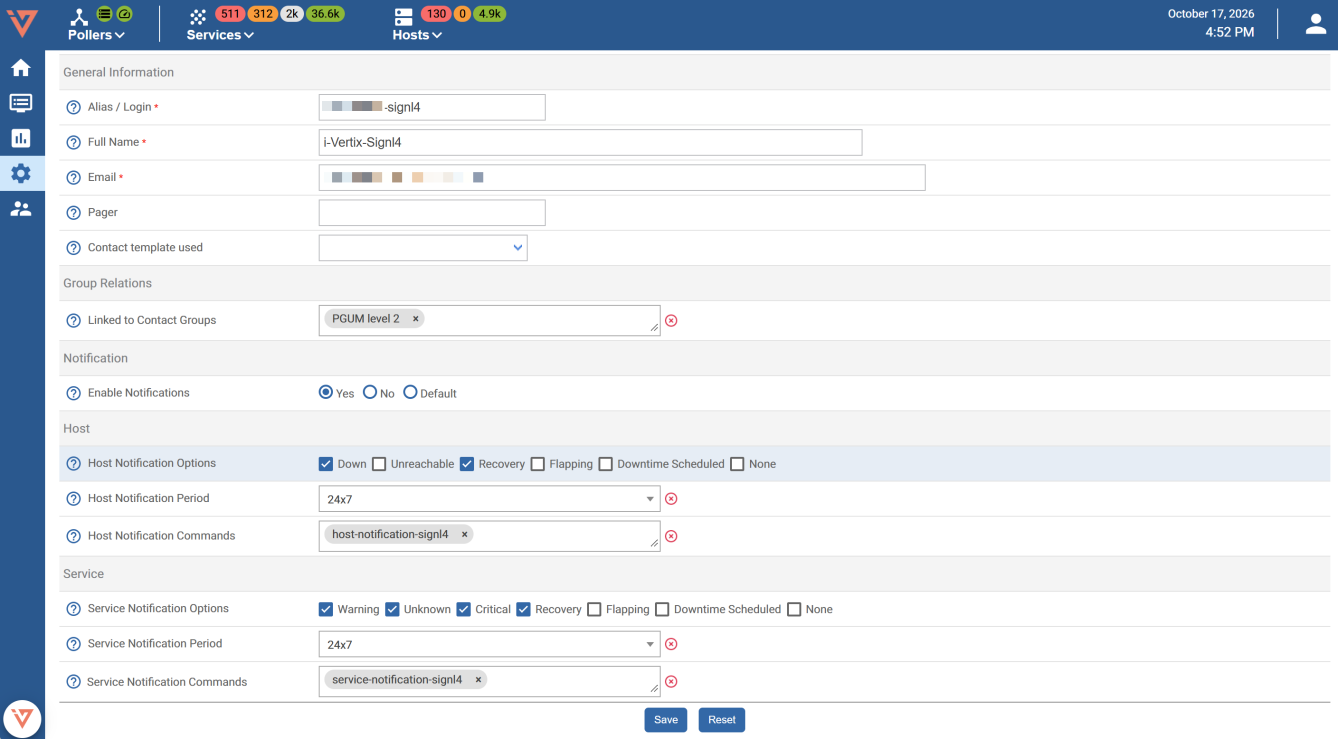
Task: Click into the Full Name input field
Action: [x=590, y=142]
